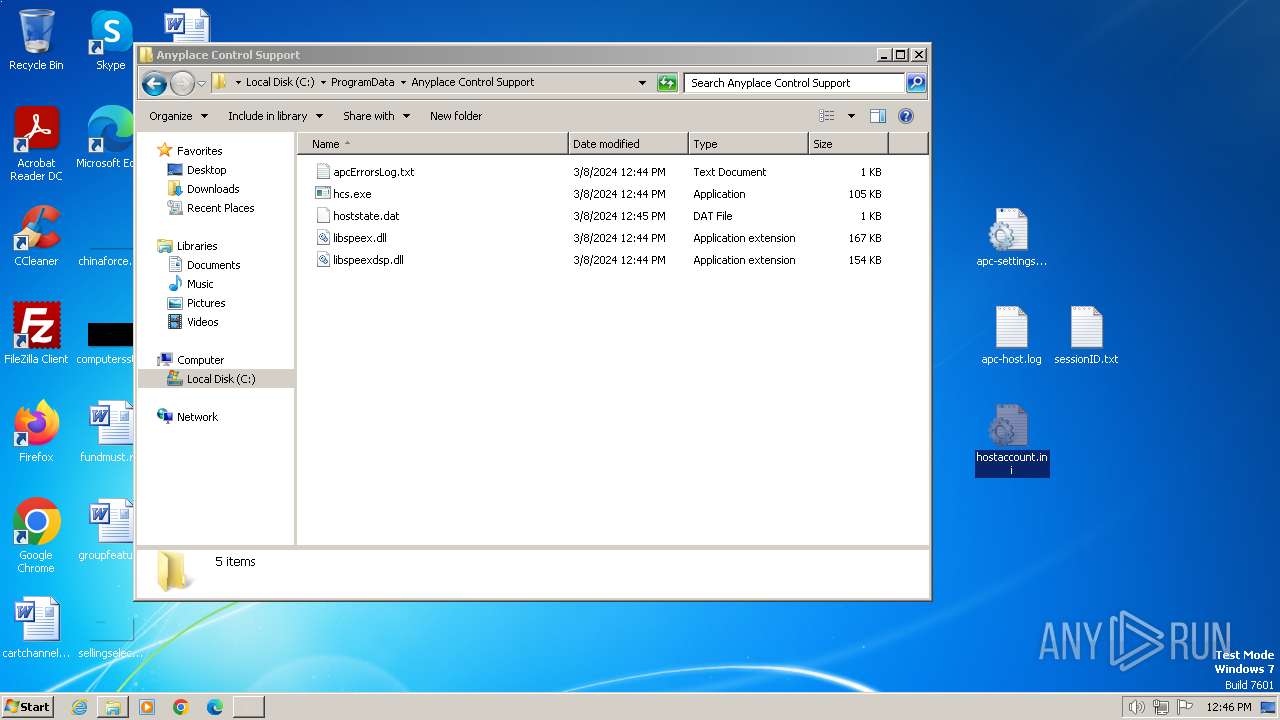Click Favorites in navigation pane
The image size is (1280, 720).
coord(199,151)
